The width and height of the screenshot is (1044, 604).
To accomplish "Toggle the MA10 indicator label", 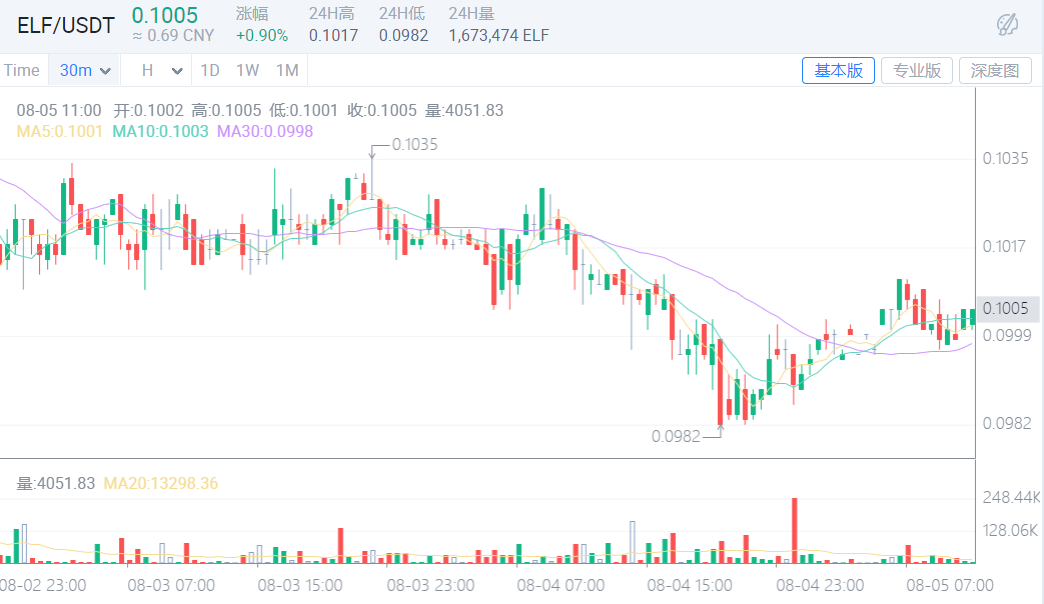I will 160,131.
